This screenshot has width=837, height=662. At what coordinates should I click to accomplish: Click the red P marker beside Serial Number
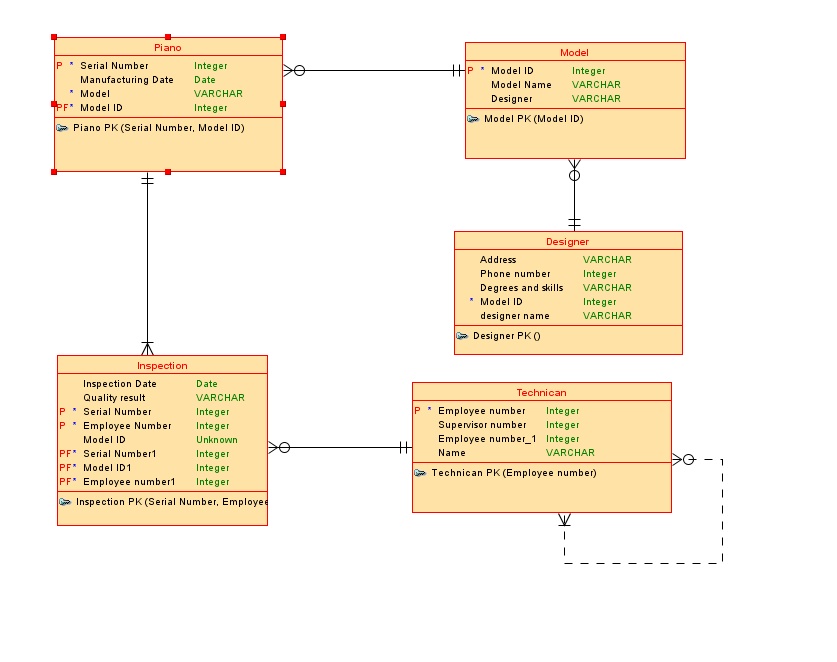pos(57,65)
